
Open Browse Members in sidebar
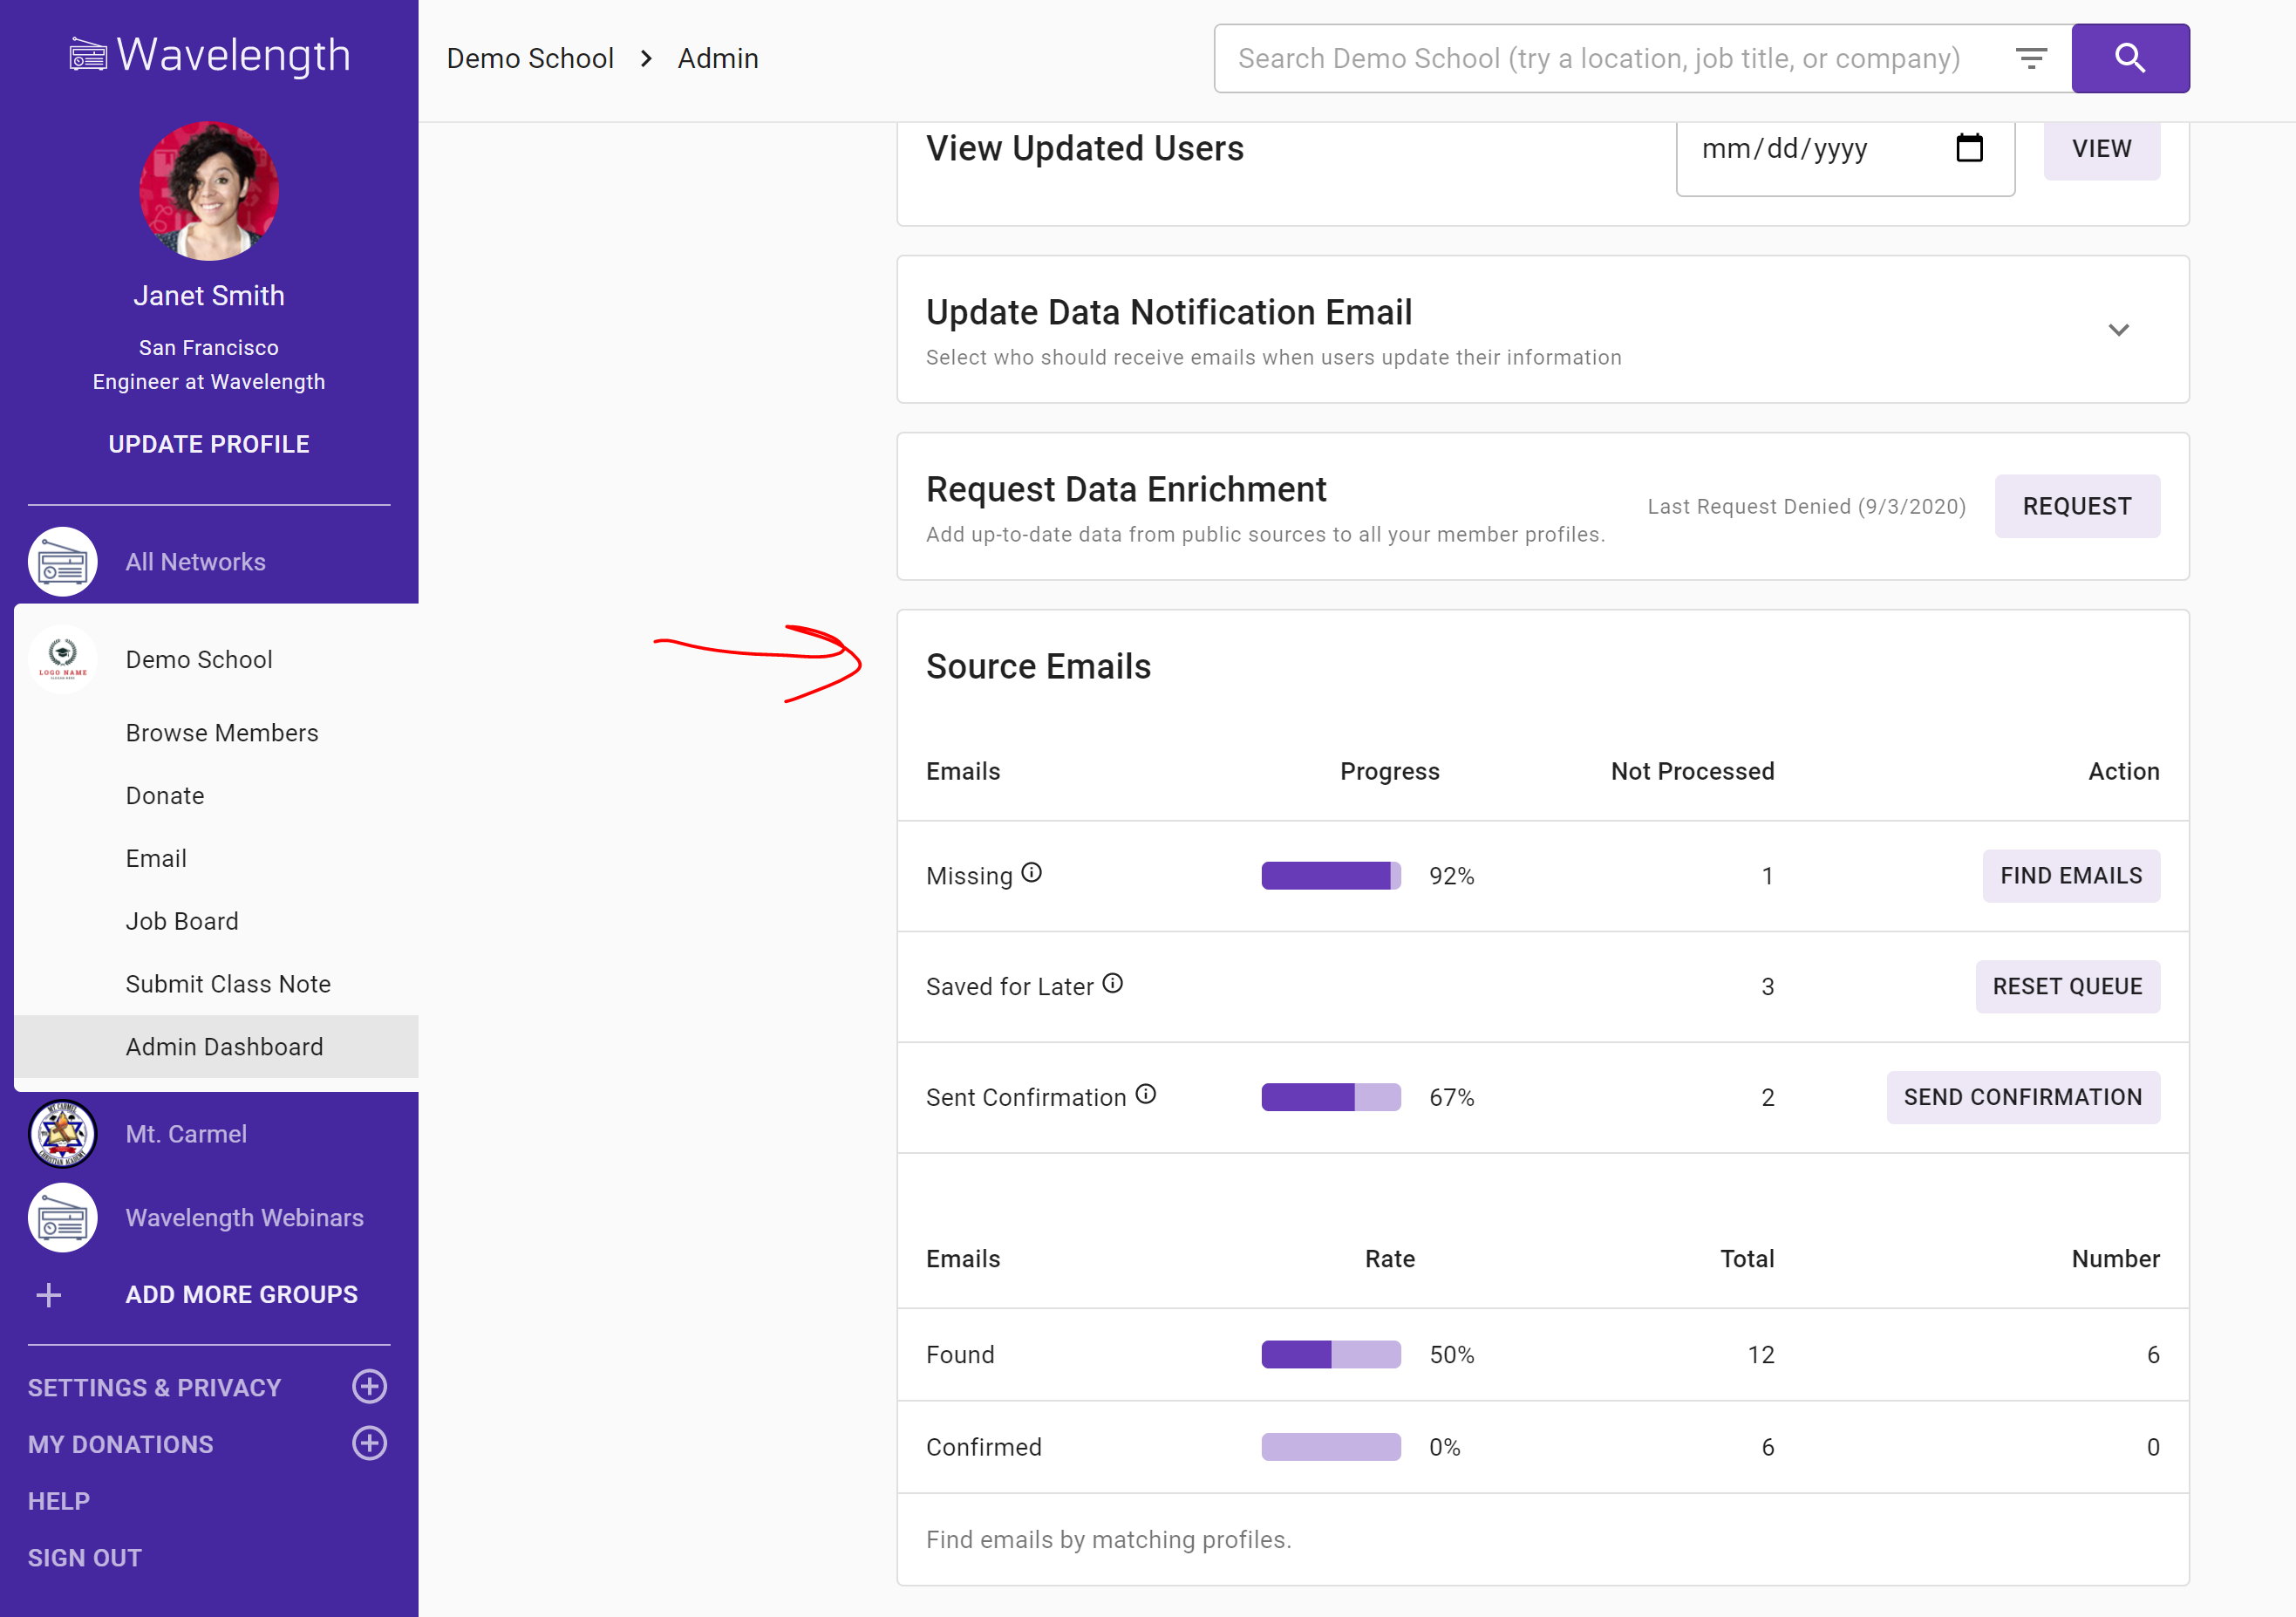coord(222,733)
